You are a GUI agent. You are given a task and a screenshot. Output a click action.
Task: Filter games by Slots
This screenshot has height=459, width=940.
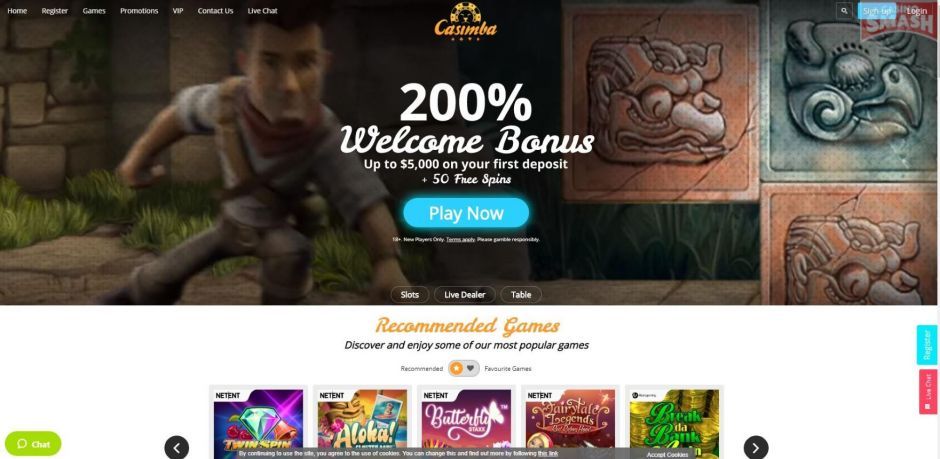pyautogui.click(x=410, y=295)
